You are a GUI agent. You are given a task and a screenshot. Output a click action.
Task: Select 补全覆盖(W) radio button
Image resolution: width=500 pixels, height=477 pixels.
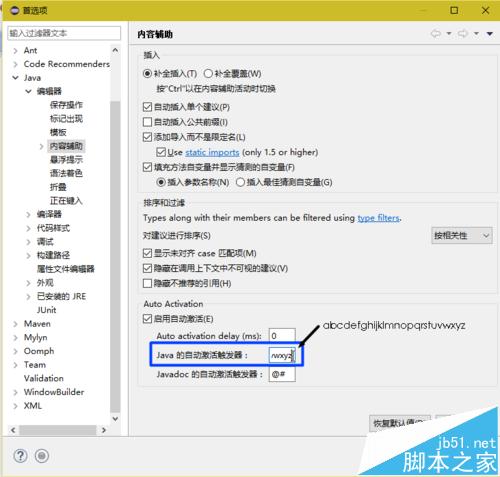click(208, 73)
